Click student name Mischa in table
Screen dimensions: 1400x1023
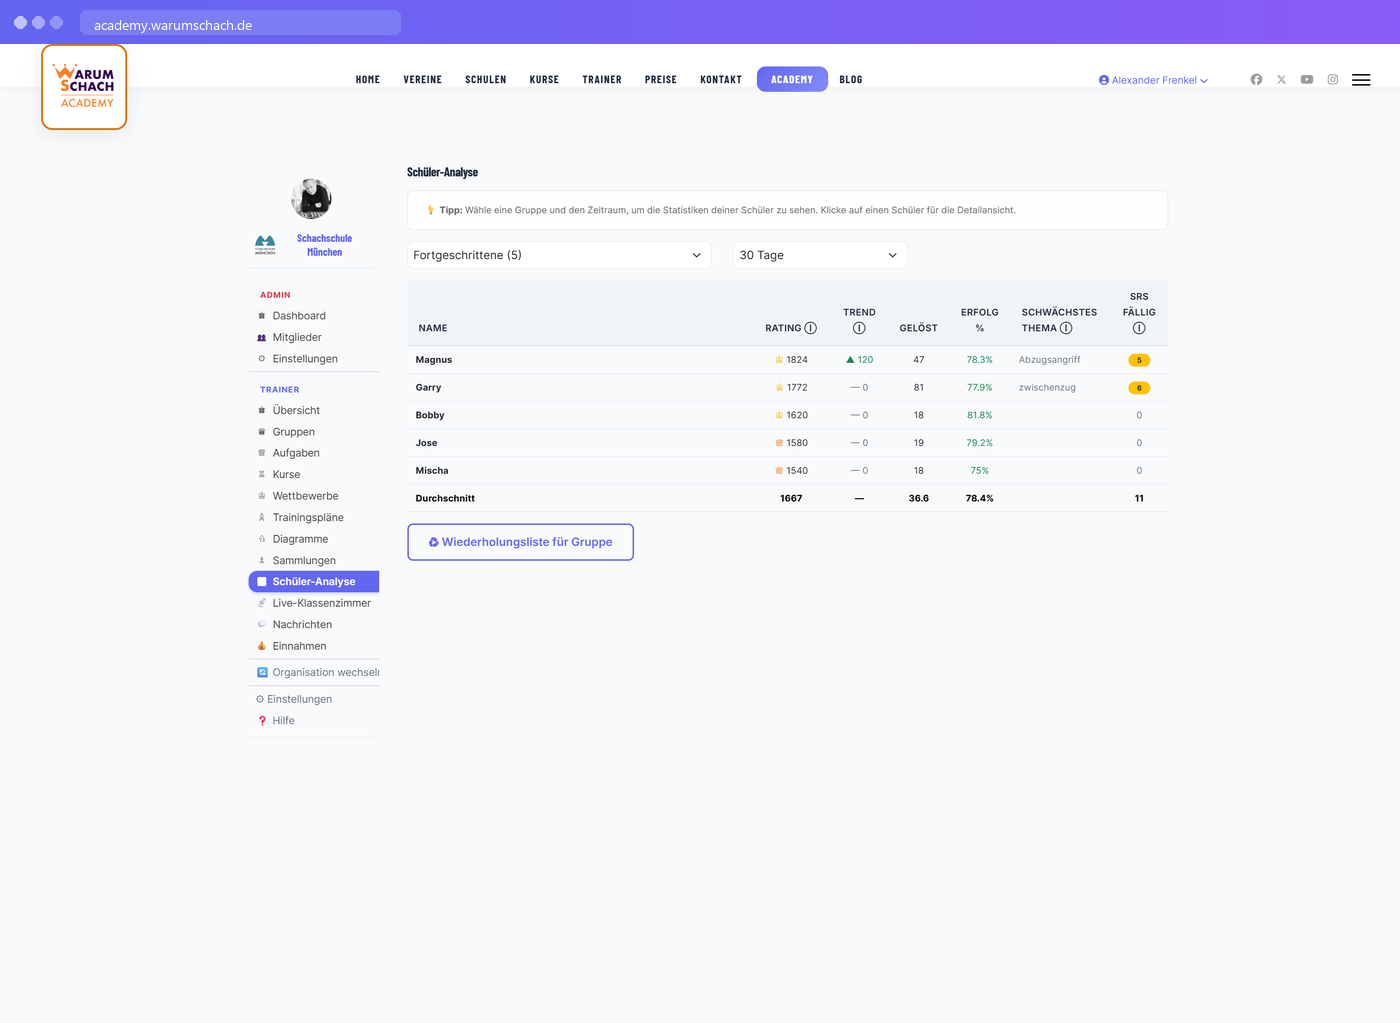coord(432,471)
